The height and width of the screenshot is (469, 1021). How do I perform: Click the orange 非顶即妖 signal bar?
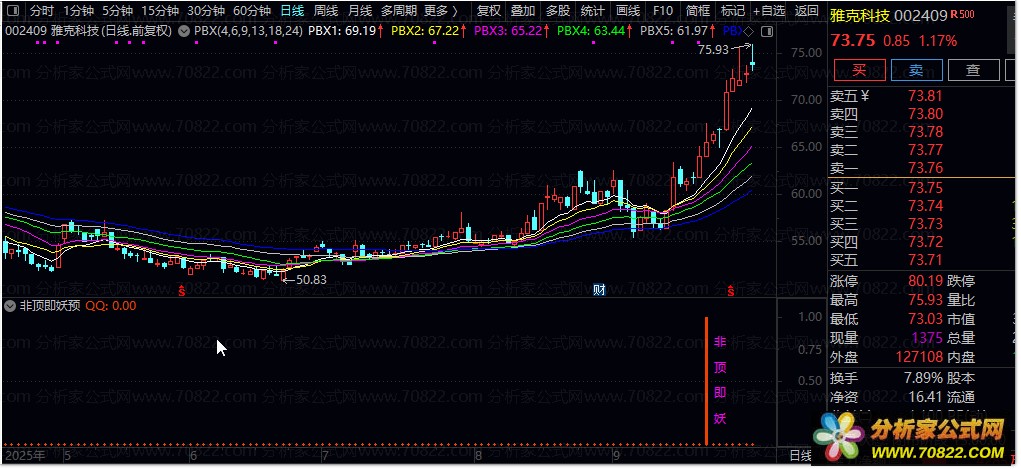click(707, 381)
